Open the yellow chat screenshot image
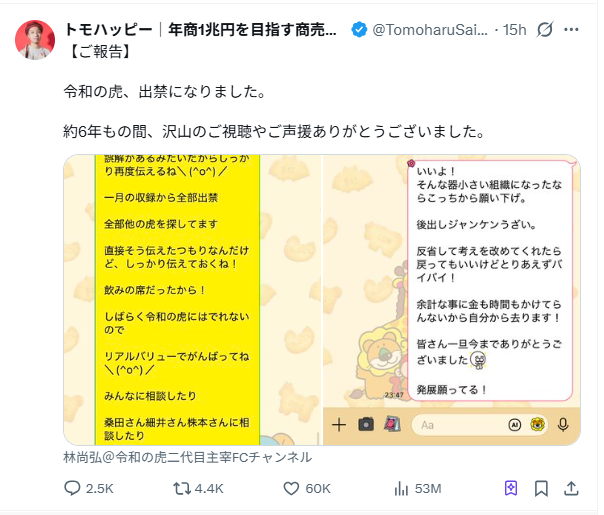Screen dimensions: 604x515 193,300
